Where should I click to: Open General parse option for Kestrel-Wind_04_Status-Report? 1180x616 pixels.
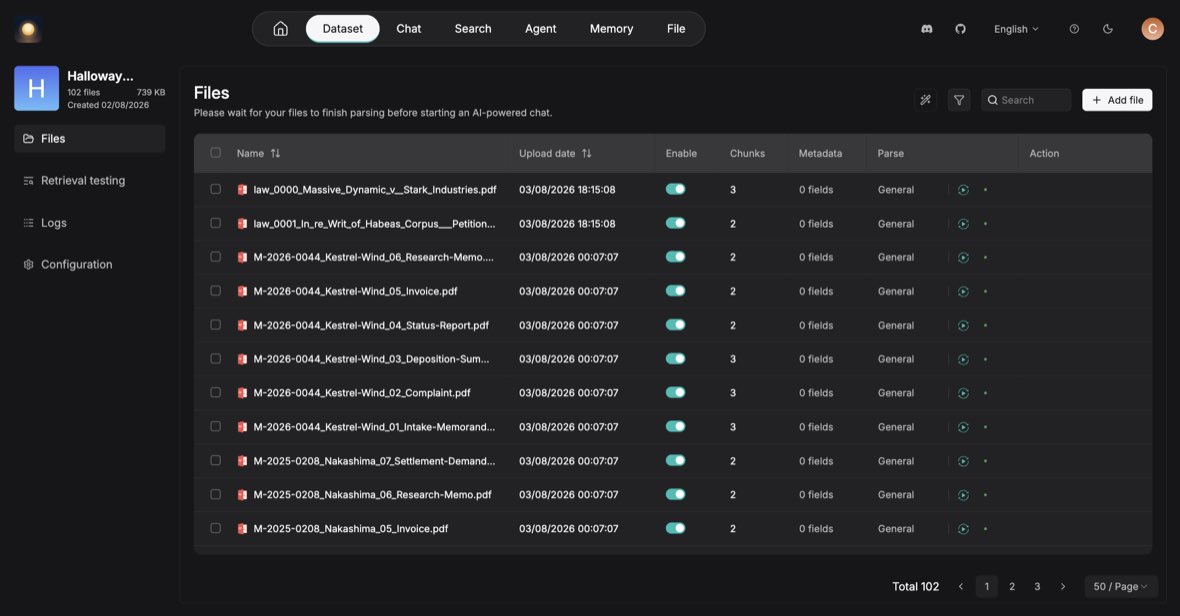click(896, 326)
